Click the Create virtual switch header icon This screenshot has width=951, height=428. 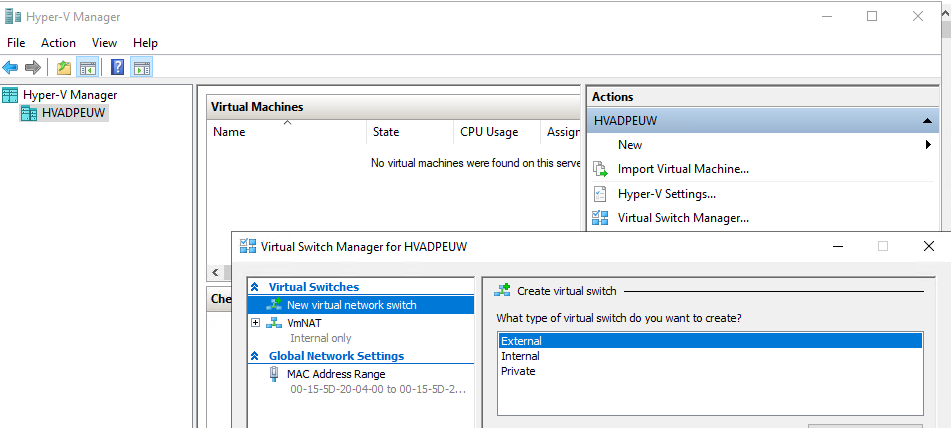[x=502, y=291]
